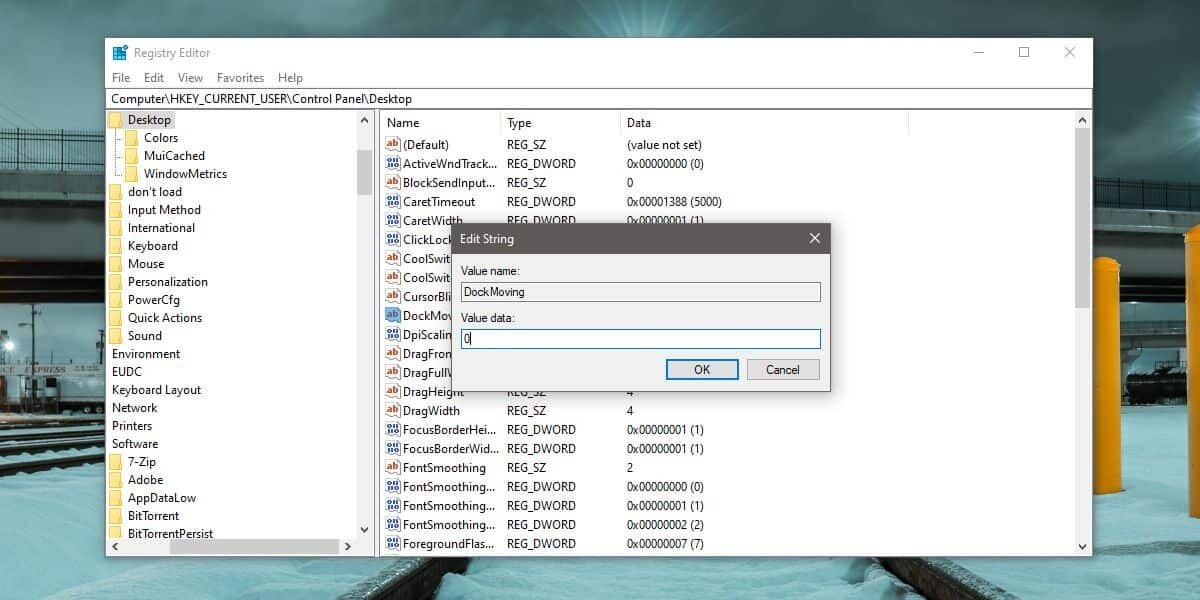The image size is (1200, 600).
Task: Click the Registry Editor icon in the title bar
Action: (x=119, y=51)
